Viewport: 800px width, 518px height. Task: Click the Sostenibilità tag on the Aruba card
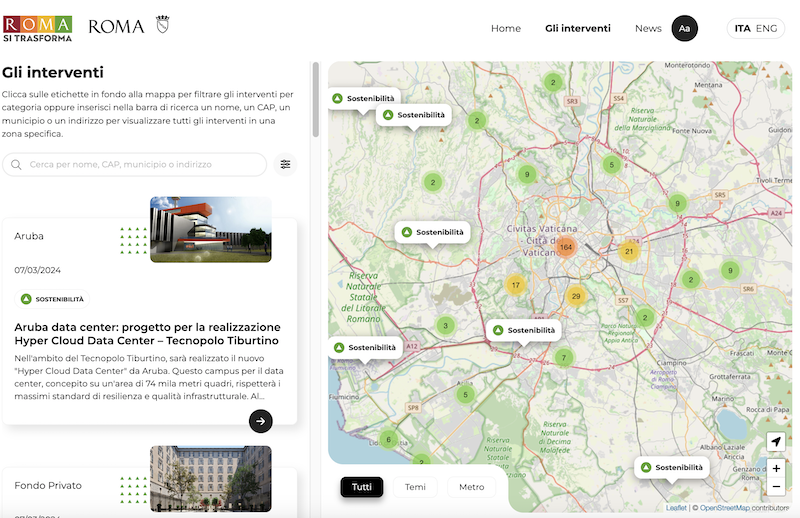pyautogui.click(x=52, y=299)
